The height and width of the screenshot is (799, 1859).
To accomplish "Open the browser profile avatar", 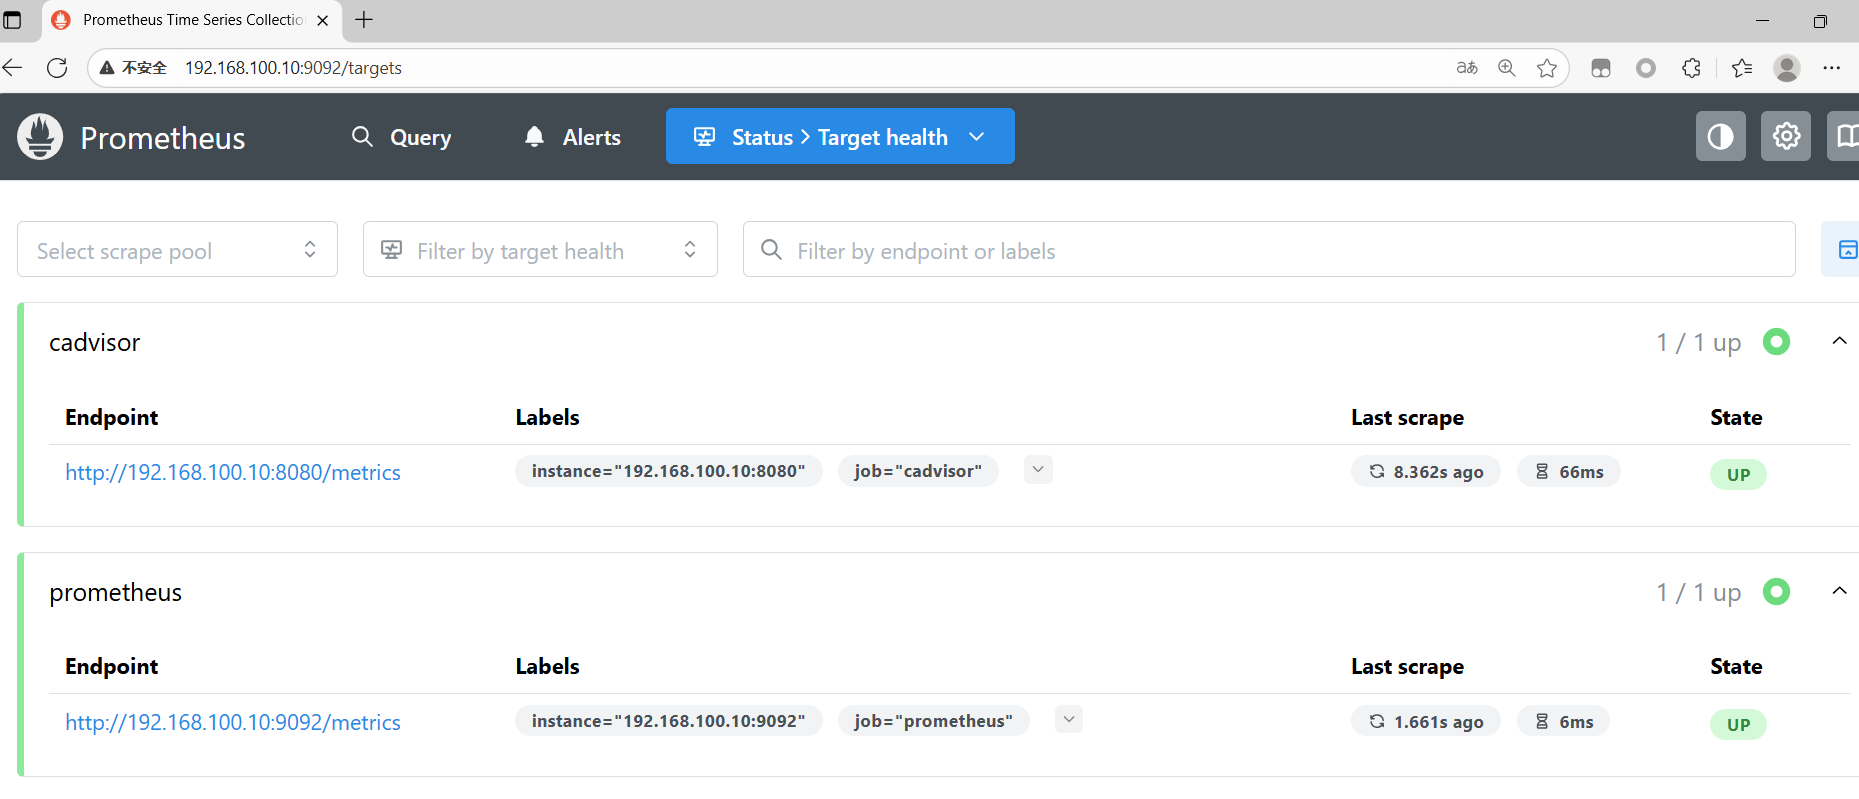I will (x=1787, y=68).
